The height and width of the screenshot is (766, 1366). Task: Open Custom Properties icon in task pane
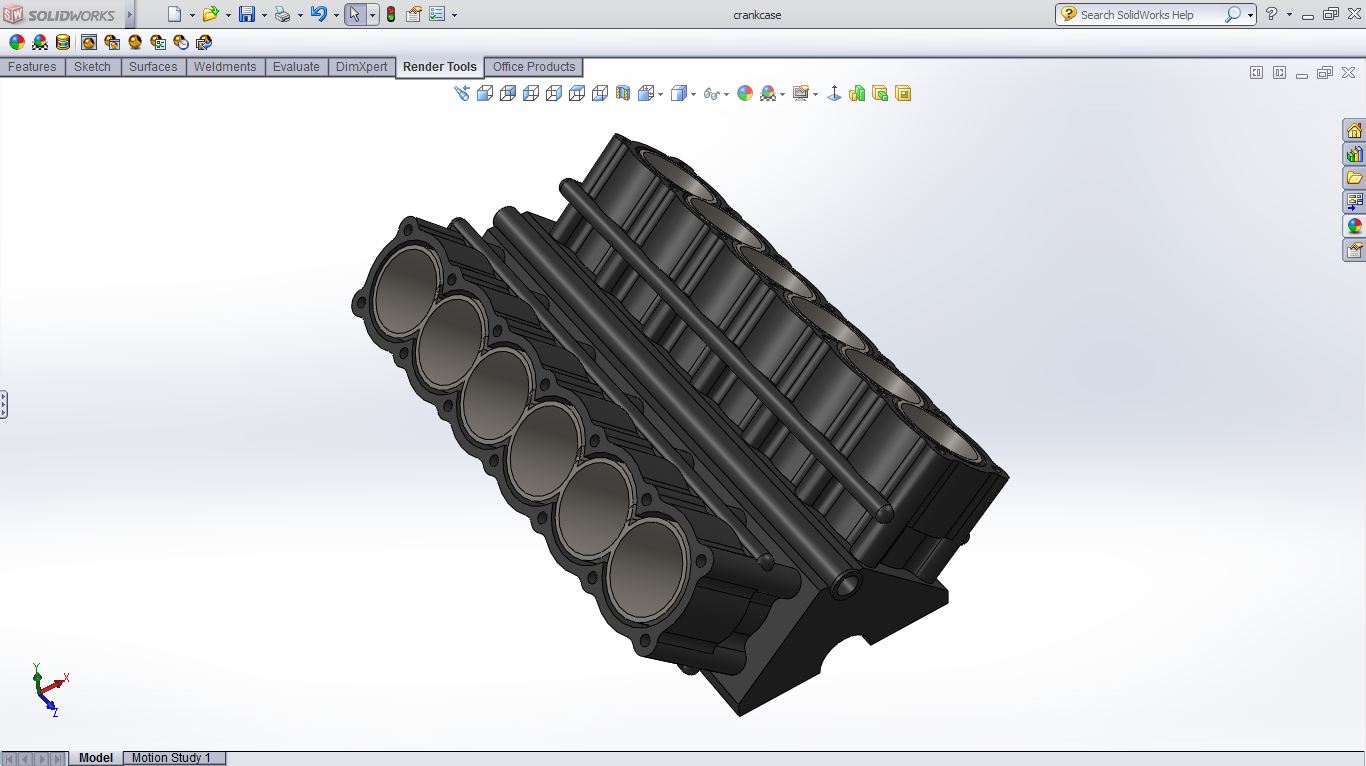[1354, 250]
